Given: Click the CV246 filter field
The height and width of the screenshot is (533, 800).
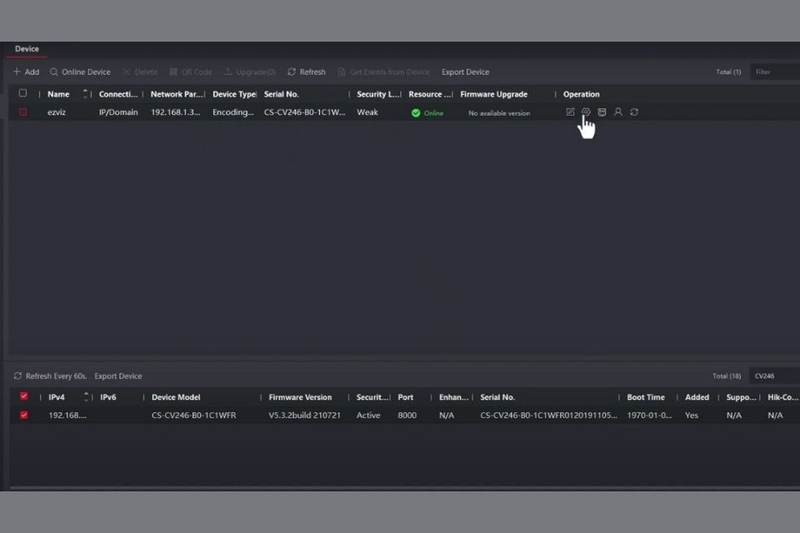Looking at the screenshot, I should tap(774, 376).
